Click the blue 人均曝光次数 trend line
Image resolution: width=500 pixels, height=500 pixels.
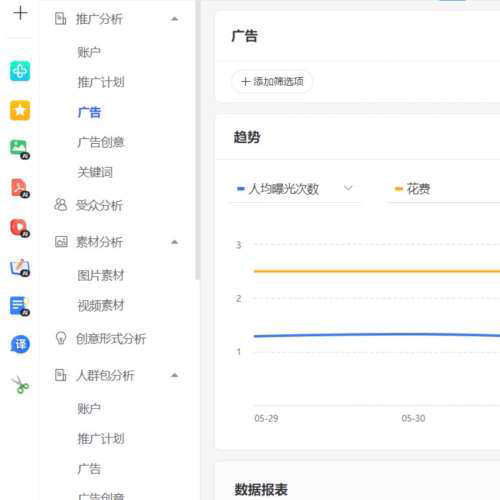point(377,335)
